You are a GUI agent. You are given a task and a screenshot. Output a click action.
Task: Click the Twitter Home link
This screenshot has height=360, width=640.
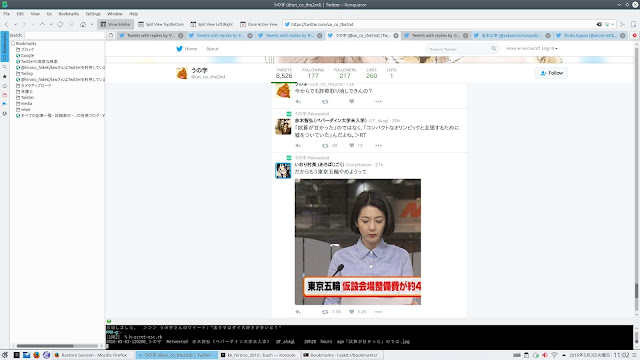187,49
